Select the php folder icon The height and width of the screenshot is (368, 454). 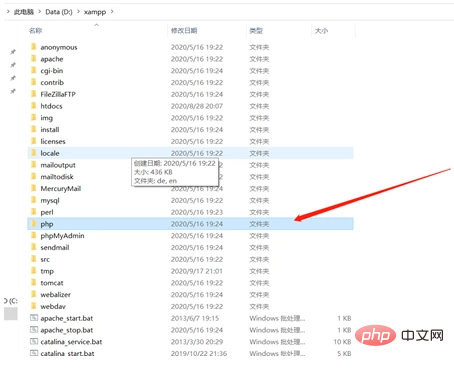click(33, 224)
